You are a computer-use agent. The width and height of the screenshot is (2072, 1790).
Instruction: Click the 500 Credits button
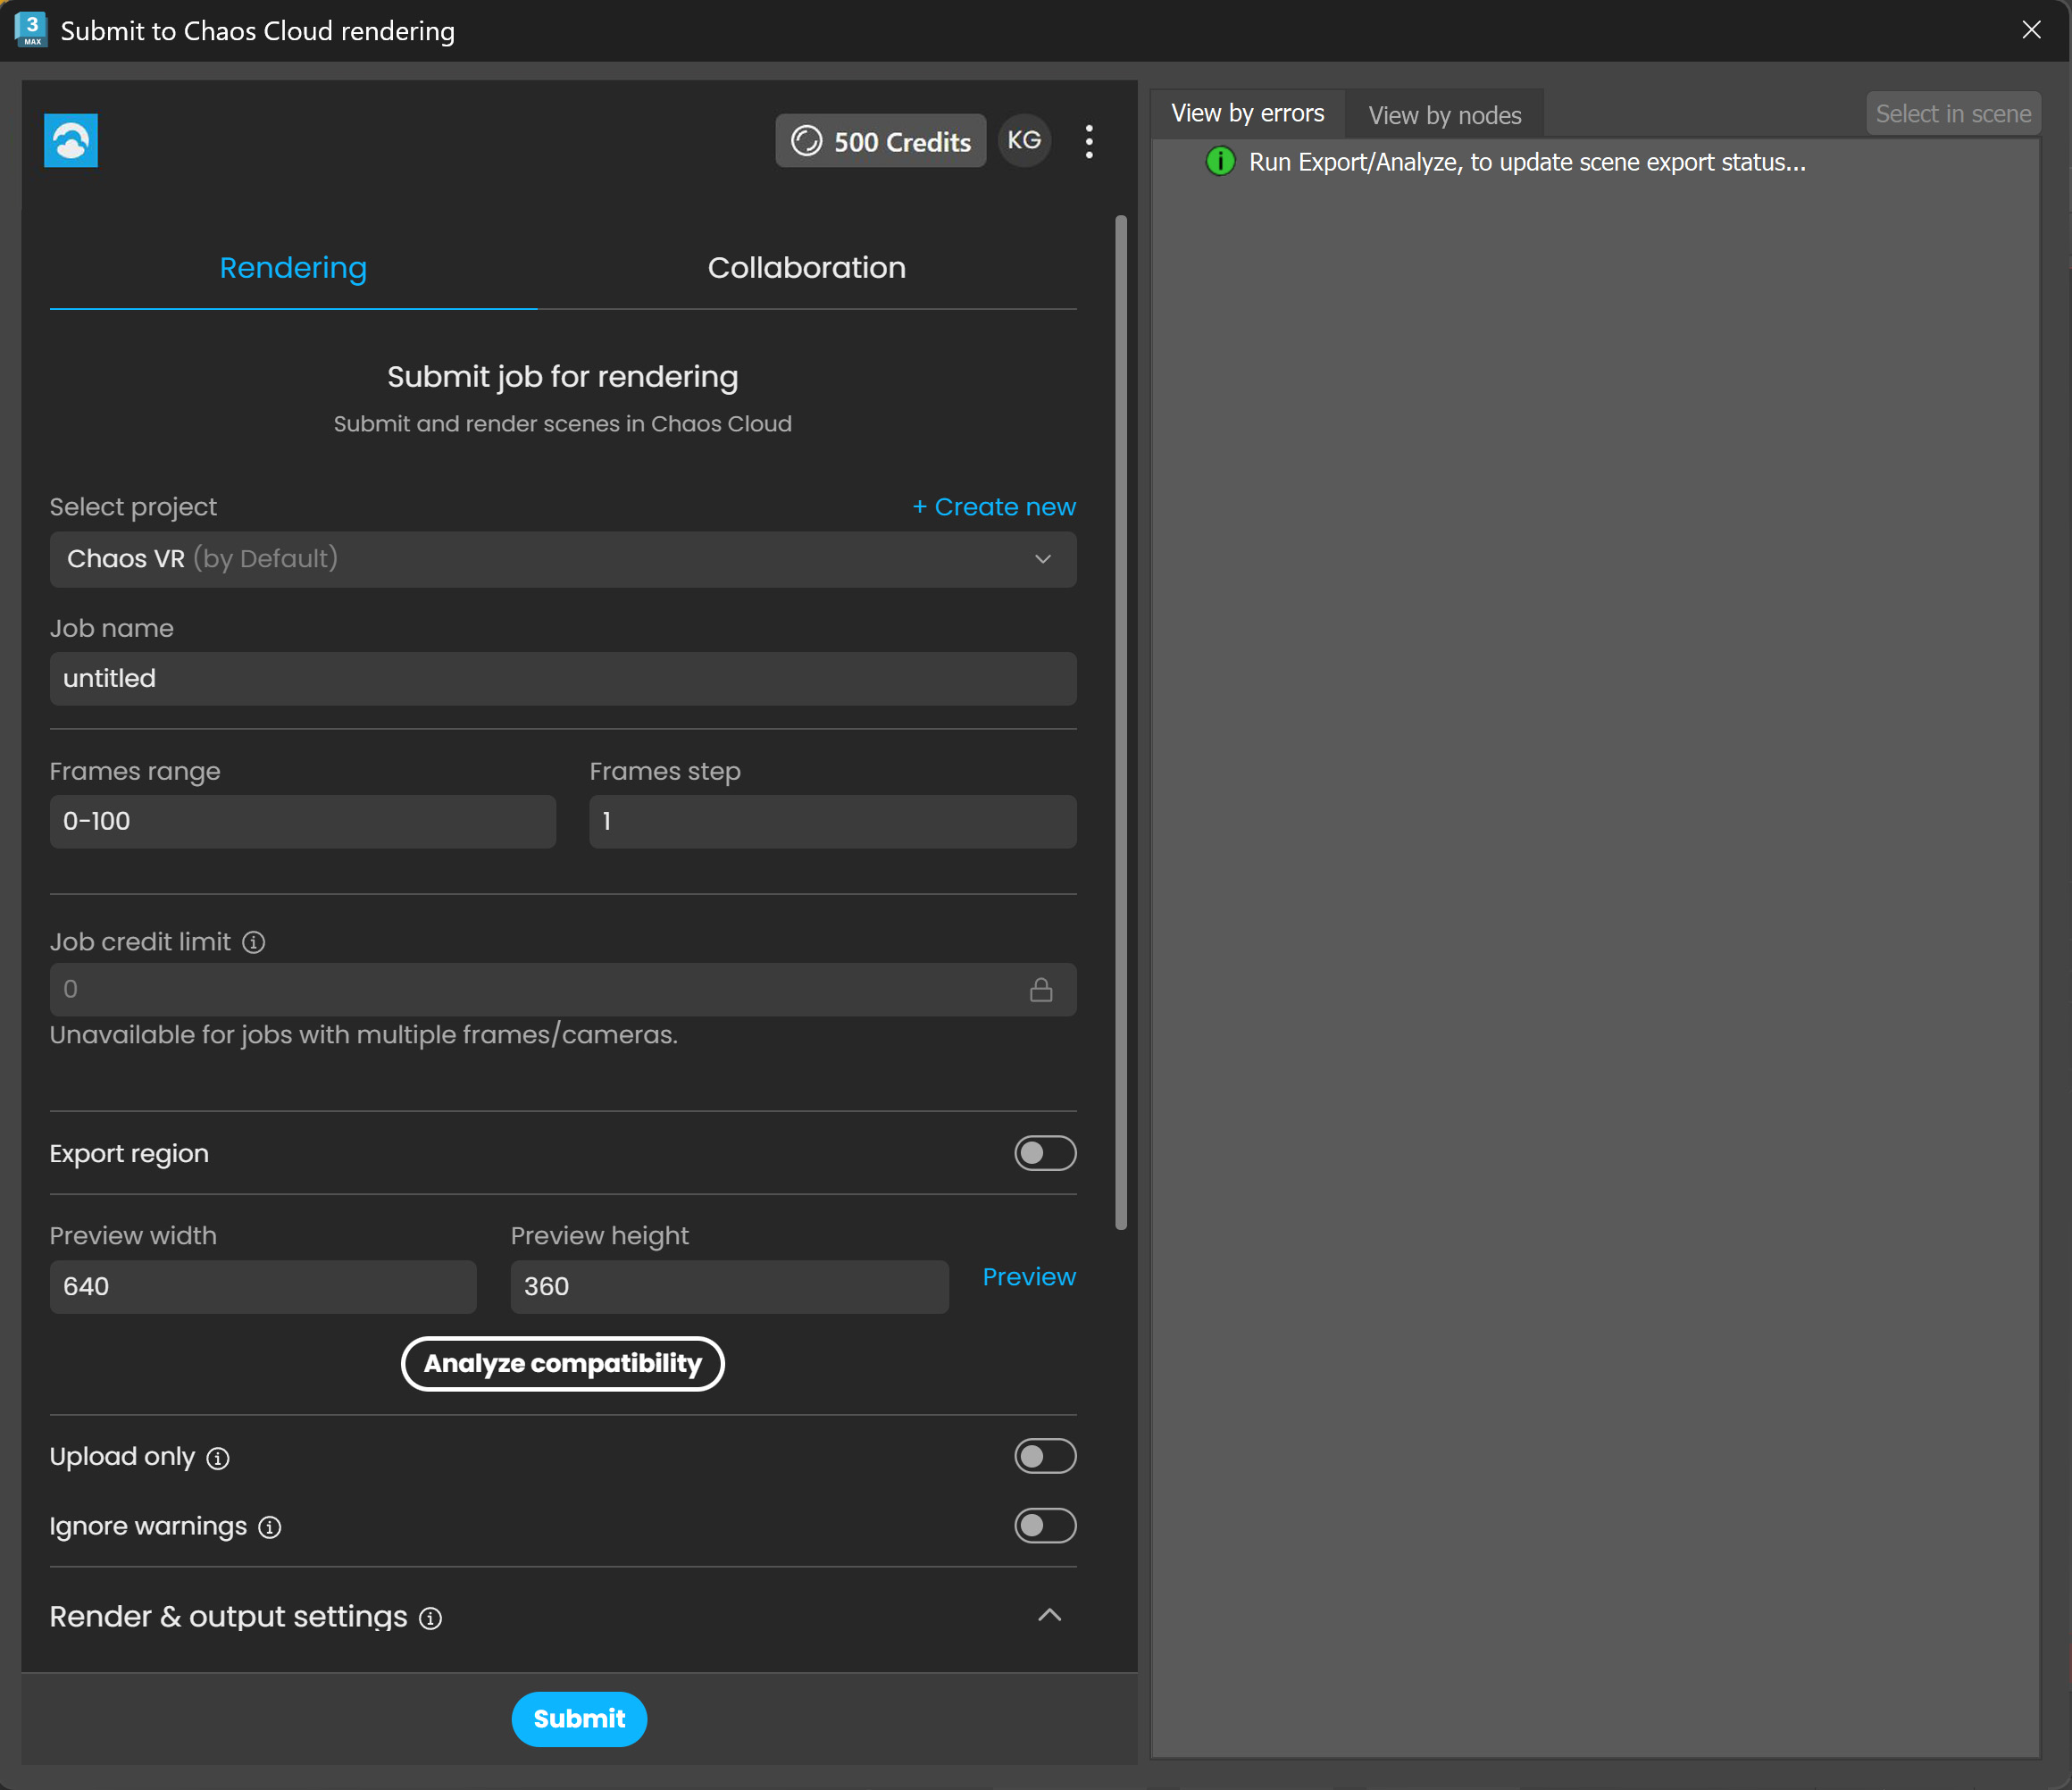coord(880,141)
